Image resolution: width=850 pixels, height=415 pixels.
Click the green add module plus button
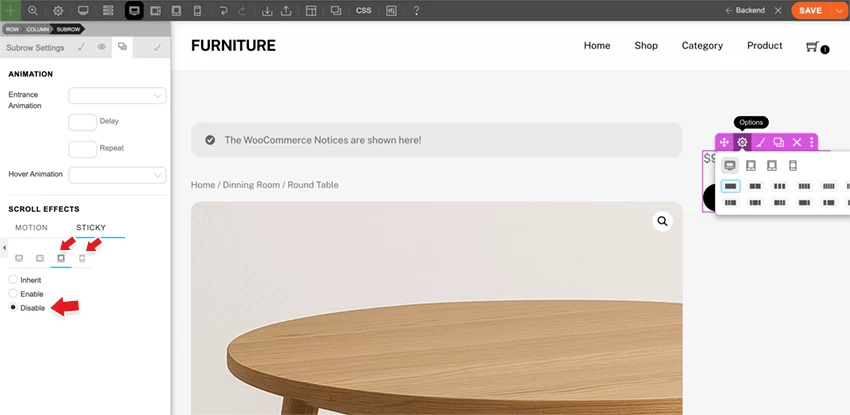click(10, 10)
